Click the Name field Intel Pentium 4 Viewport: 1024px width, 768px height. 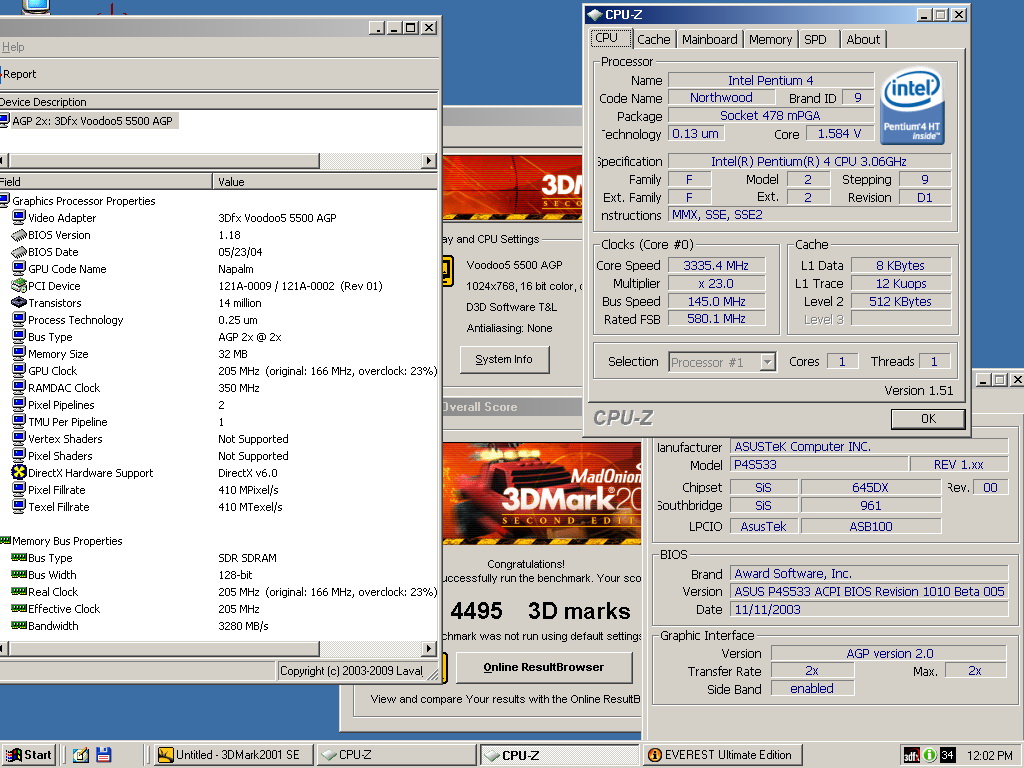771,80
